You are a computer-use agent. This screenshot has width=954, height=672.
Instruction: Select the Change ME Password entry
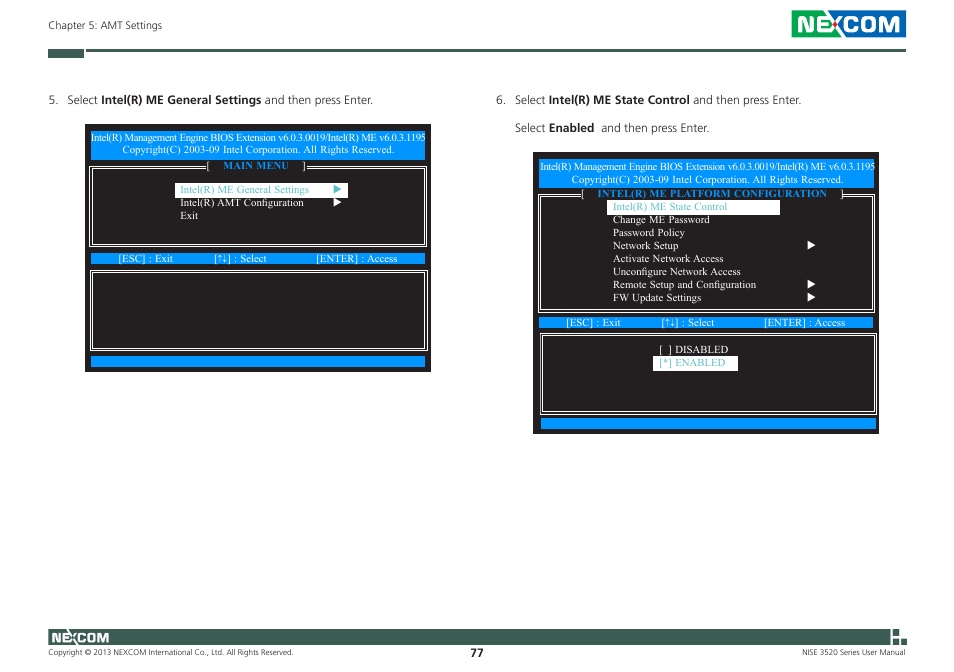pos(661,220)
